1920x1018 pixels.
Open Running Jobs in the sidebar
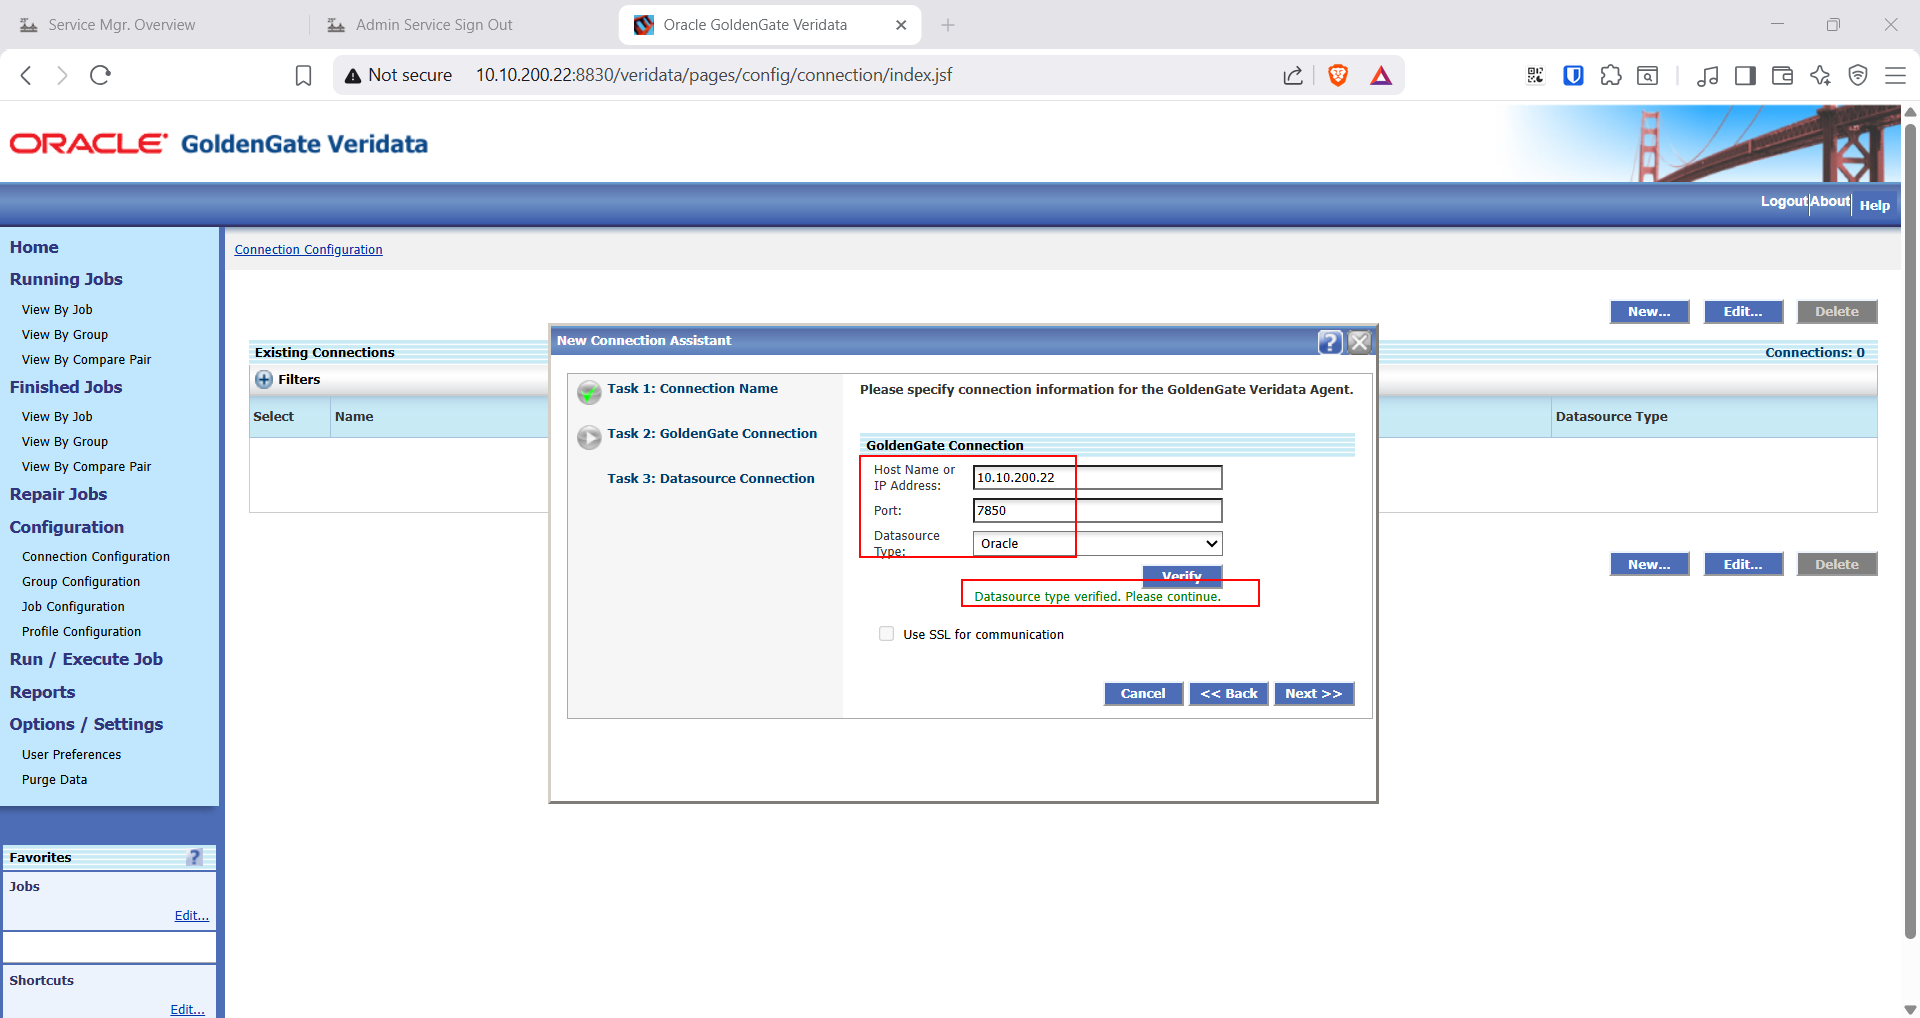[x=66, y=279]
